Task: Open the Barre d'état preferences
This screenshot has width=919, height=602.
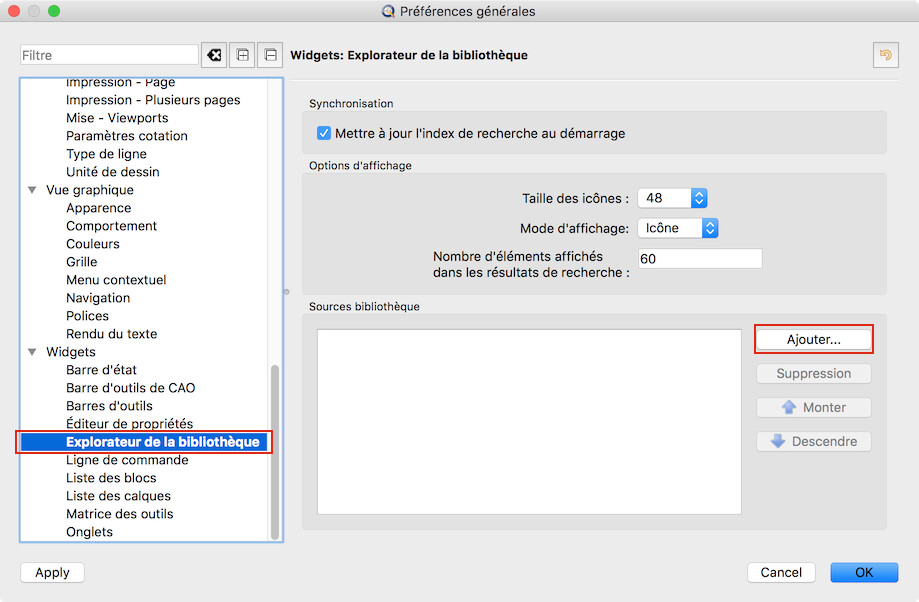Action: [109, 370]
